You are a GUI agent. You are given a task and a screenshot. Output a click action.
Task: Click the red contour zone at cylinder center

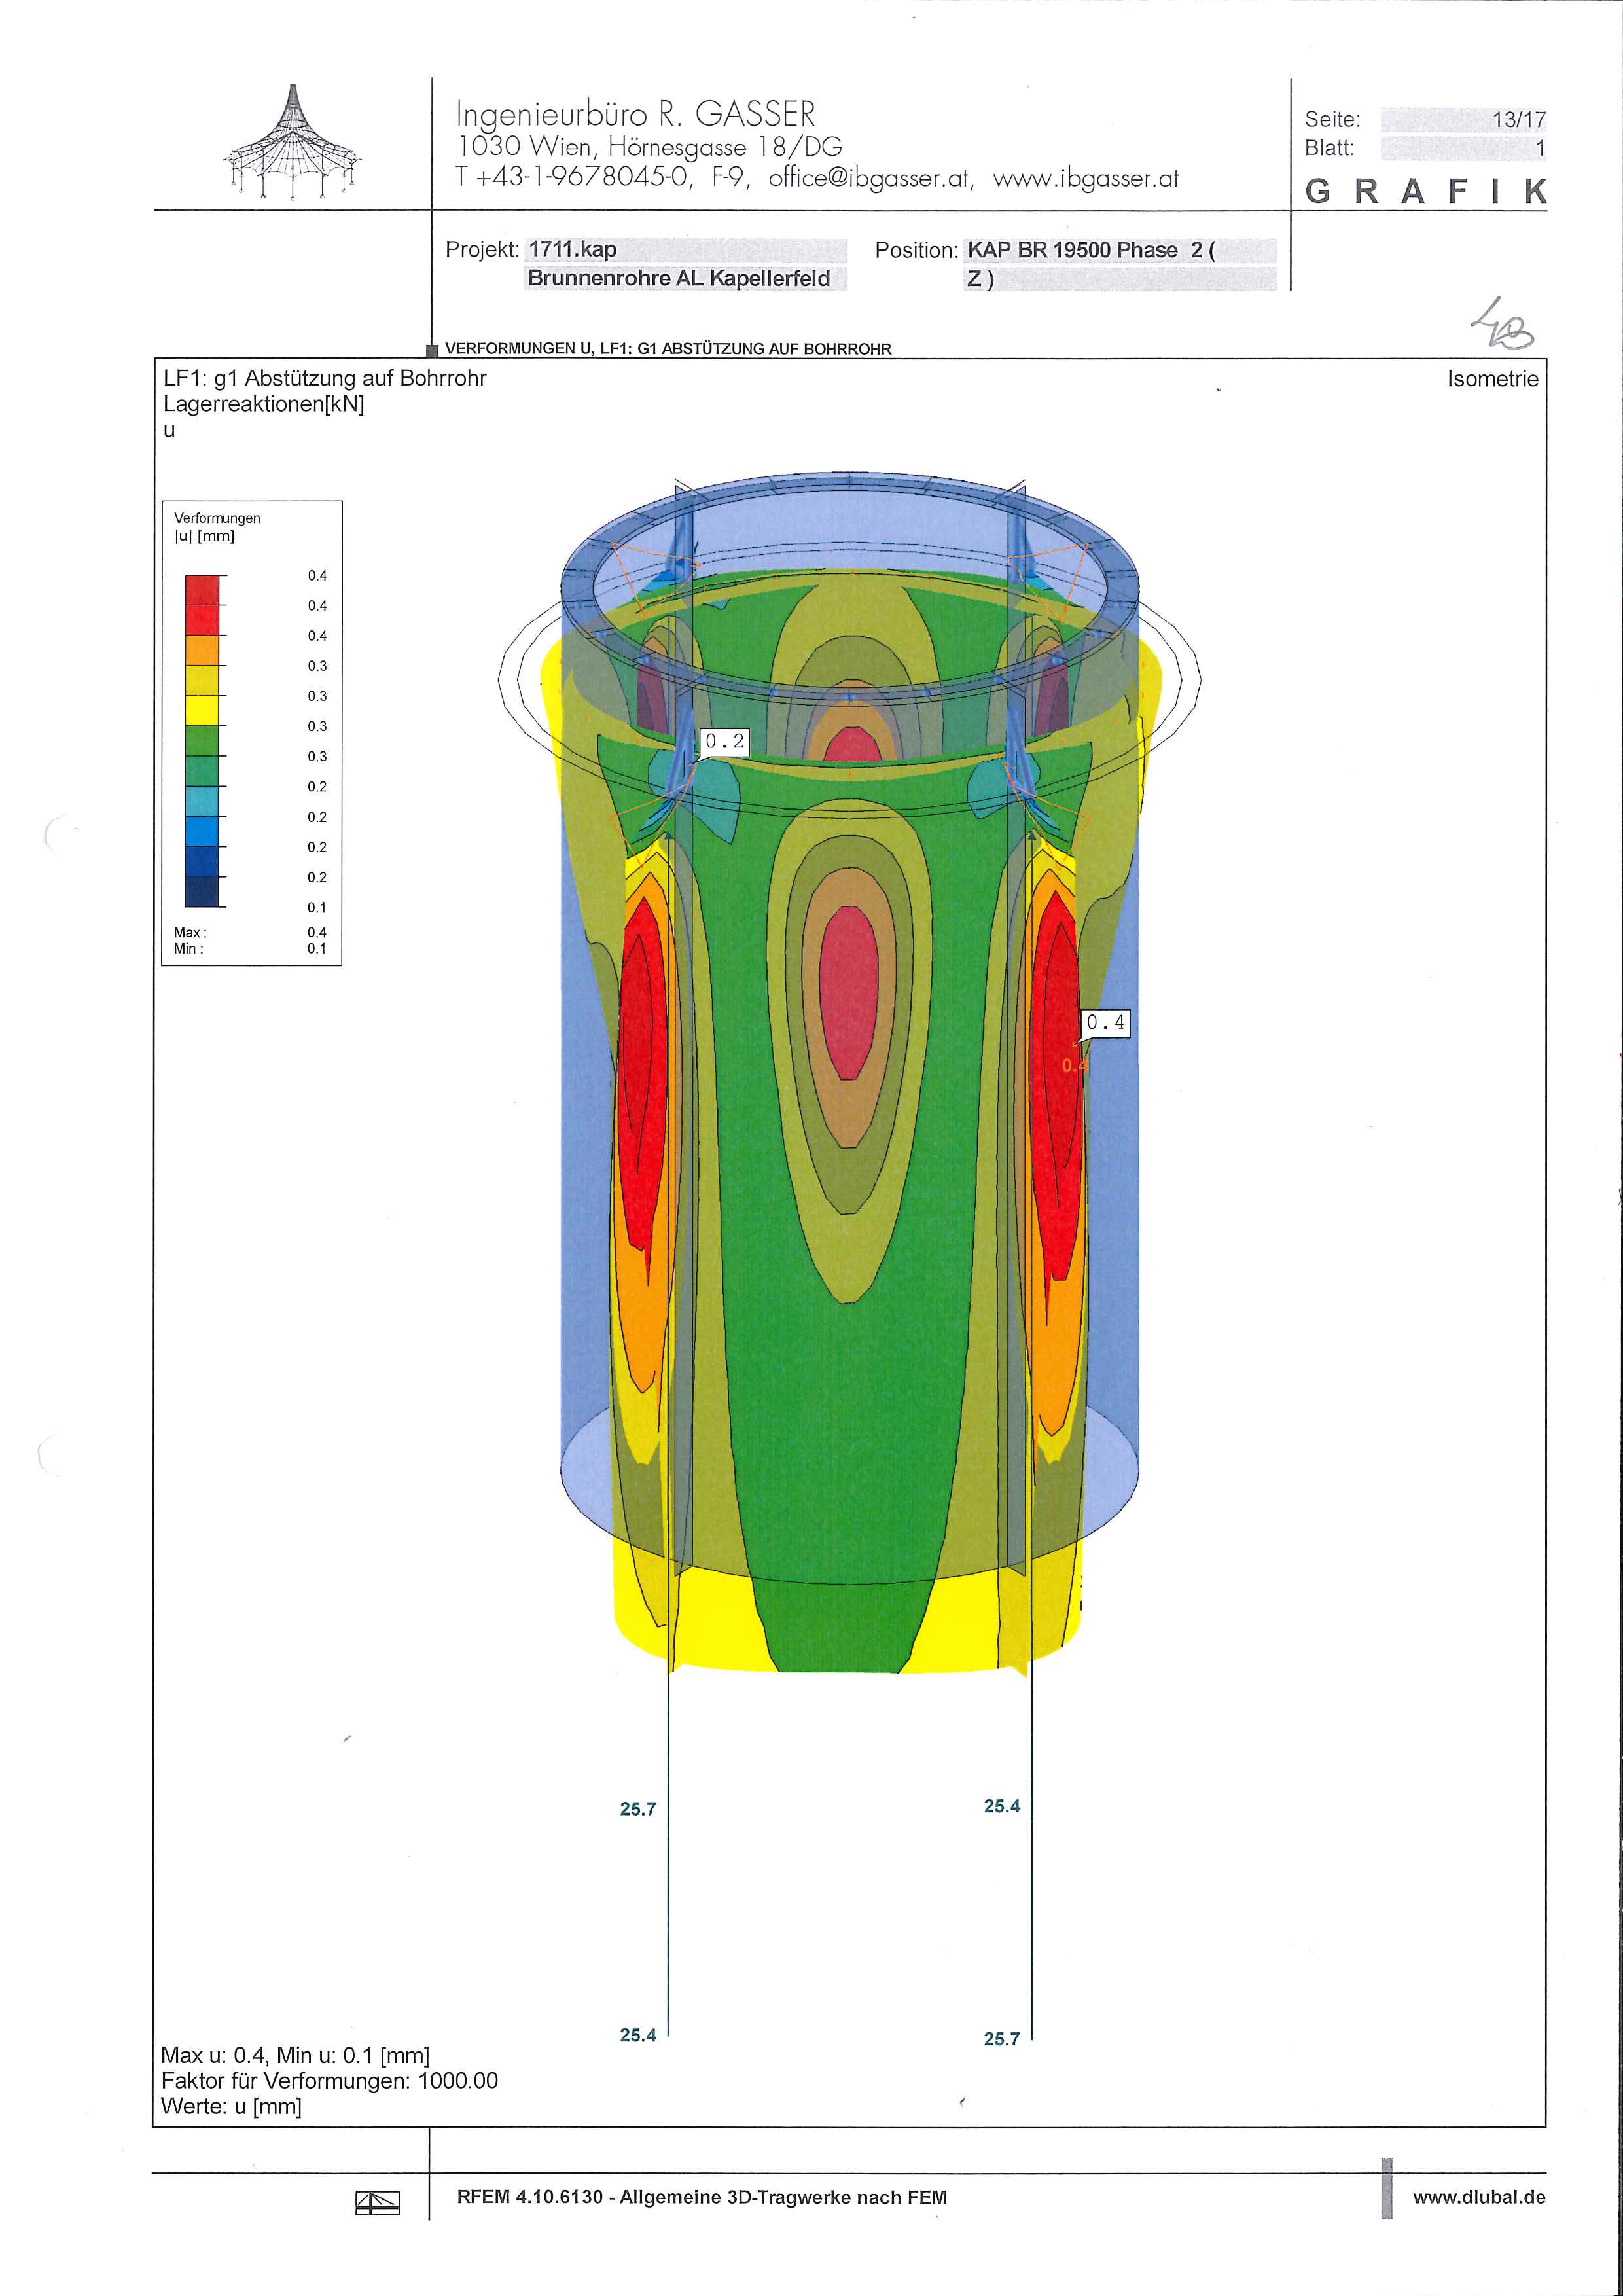coord(848,992)
